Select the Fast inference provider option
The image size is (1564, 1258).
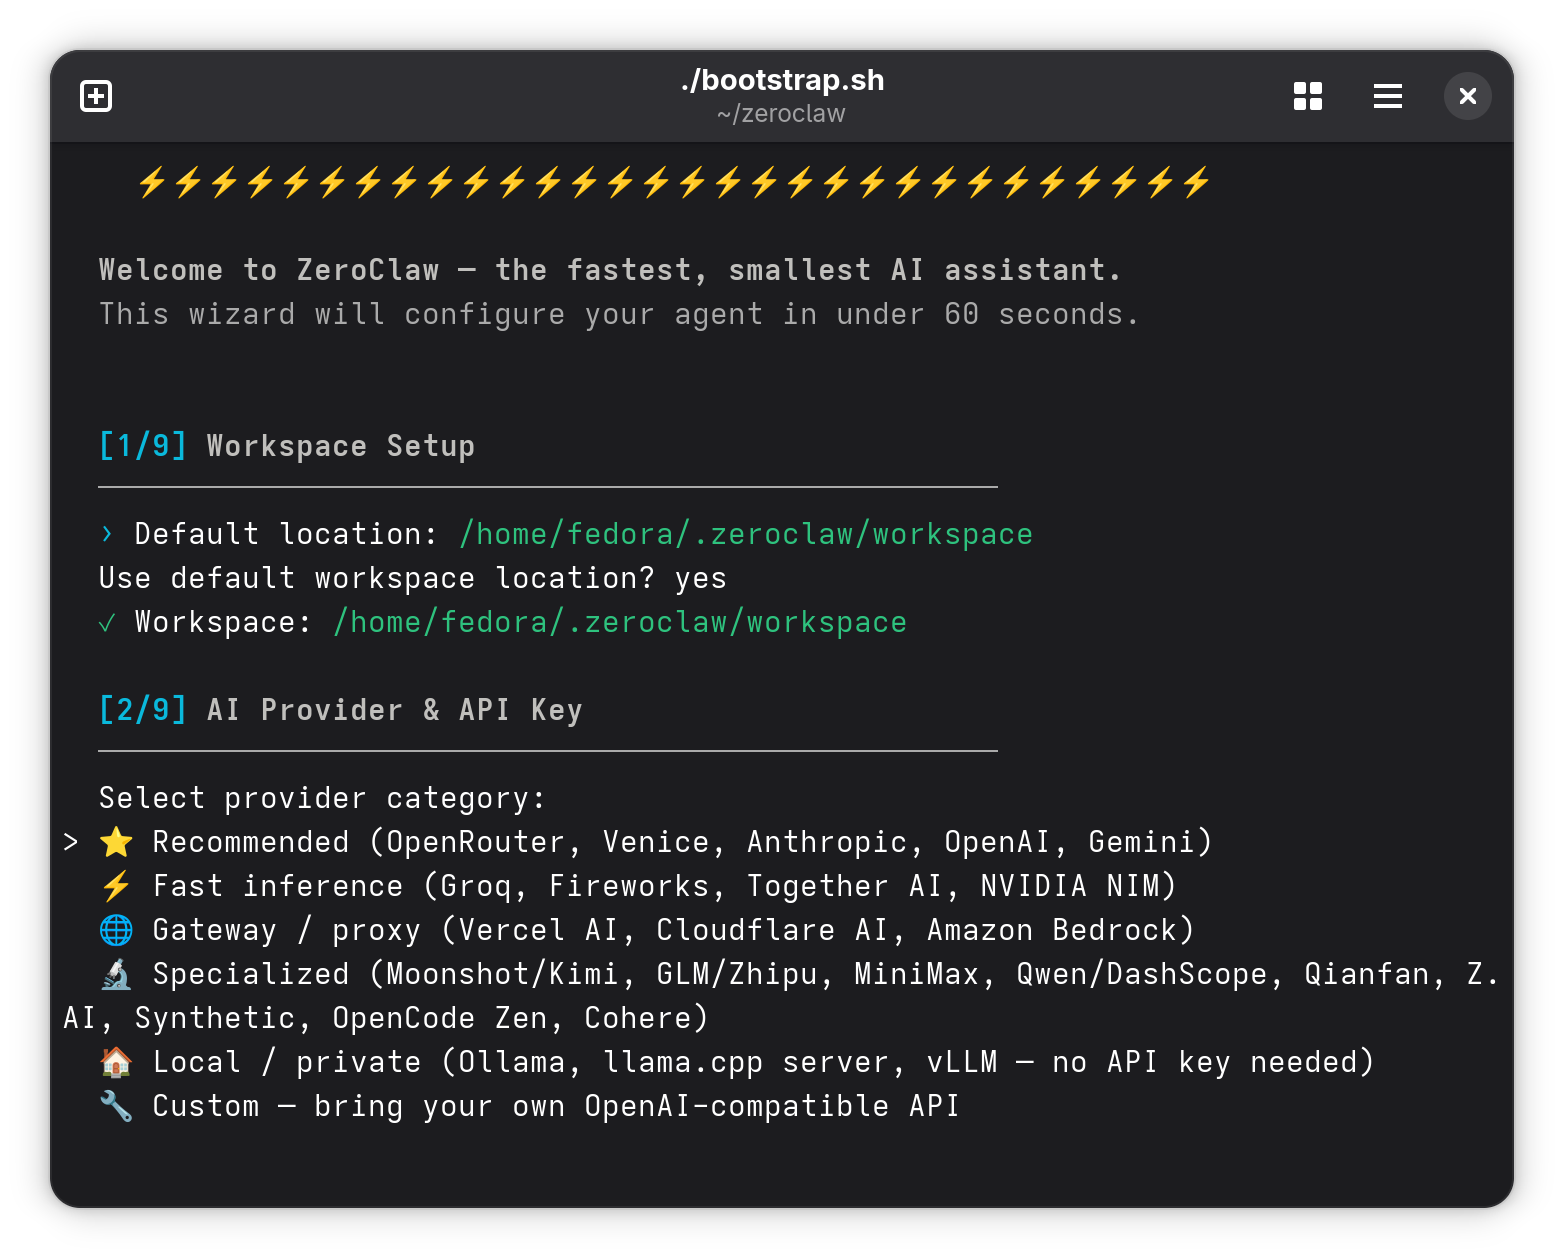(663, 886)
